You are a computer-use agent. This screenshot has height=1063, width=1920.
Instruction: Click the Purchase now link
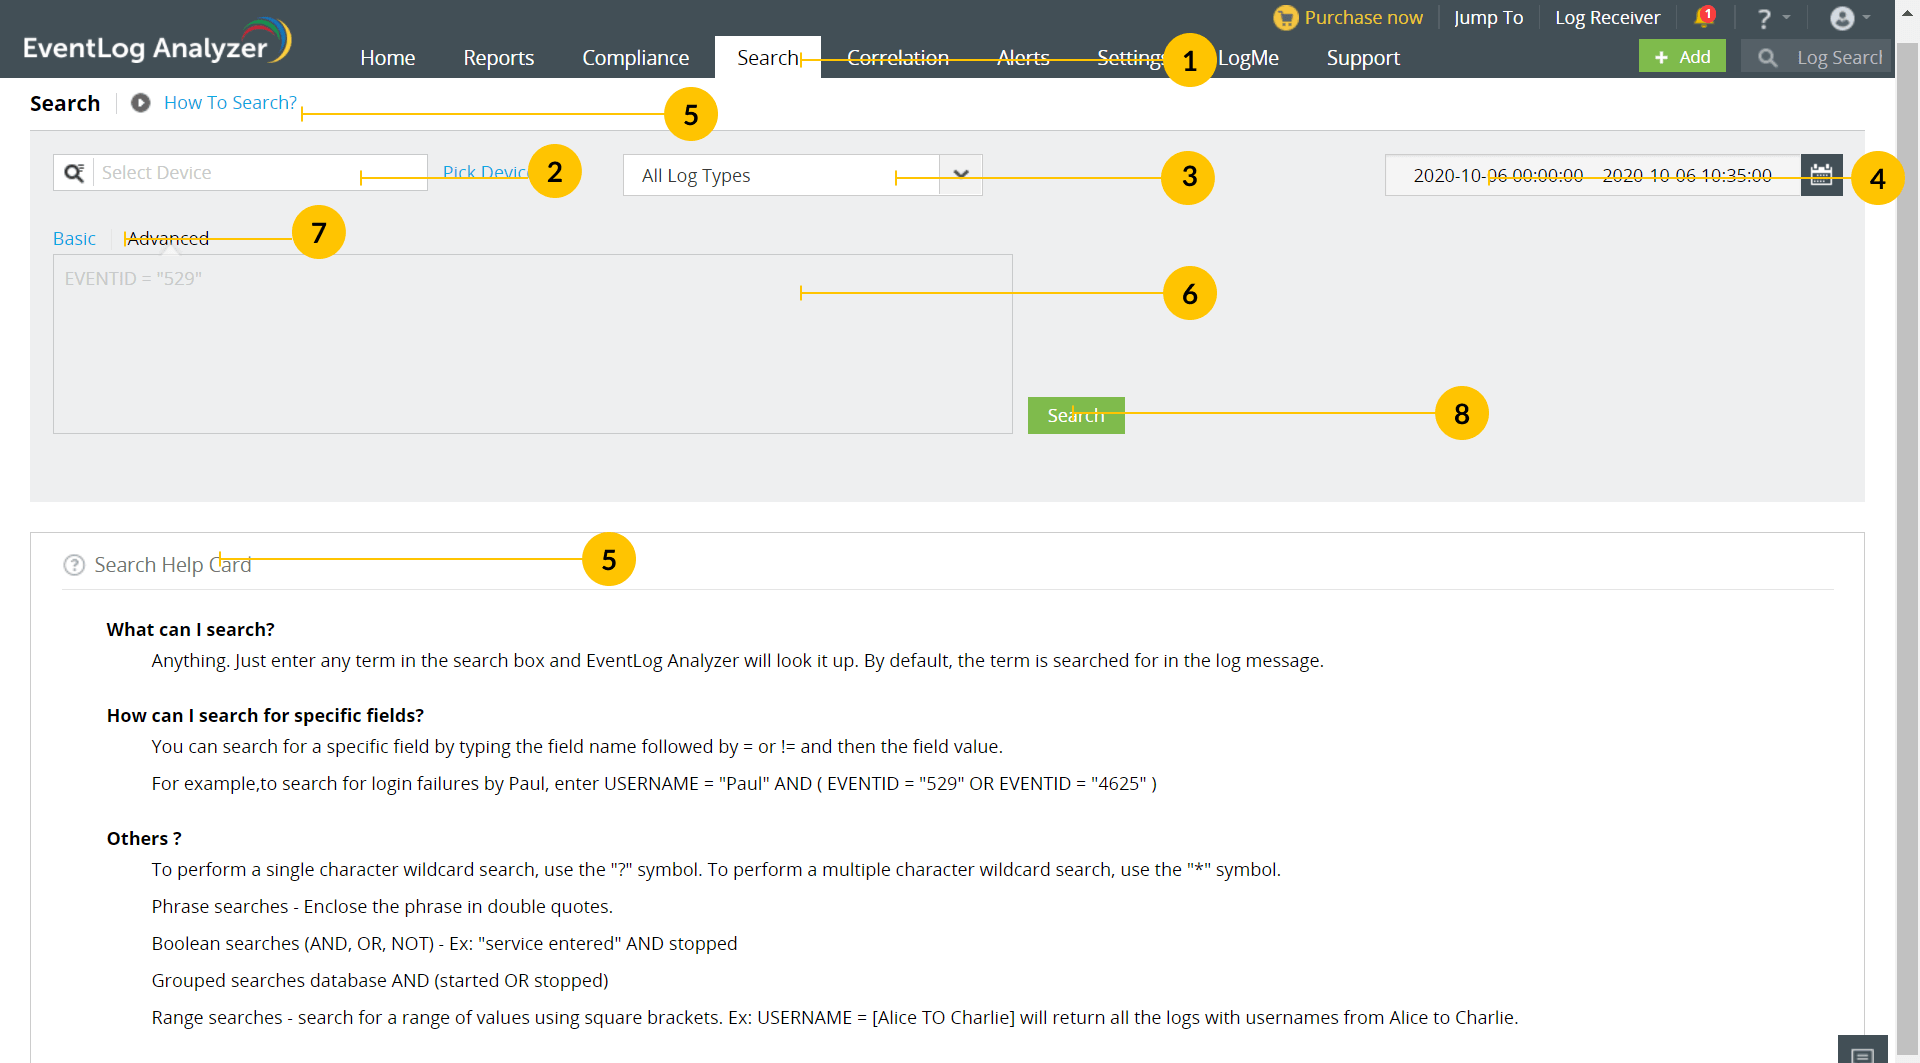(x=1363, y=18)
